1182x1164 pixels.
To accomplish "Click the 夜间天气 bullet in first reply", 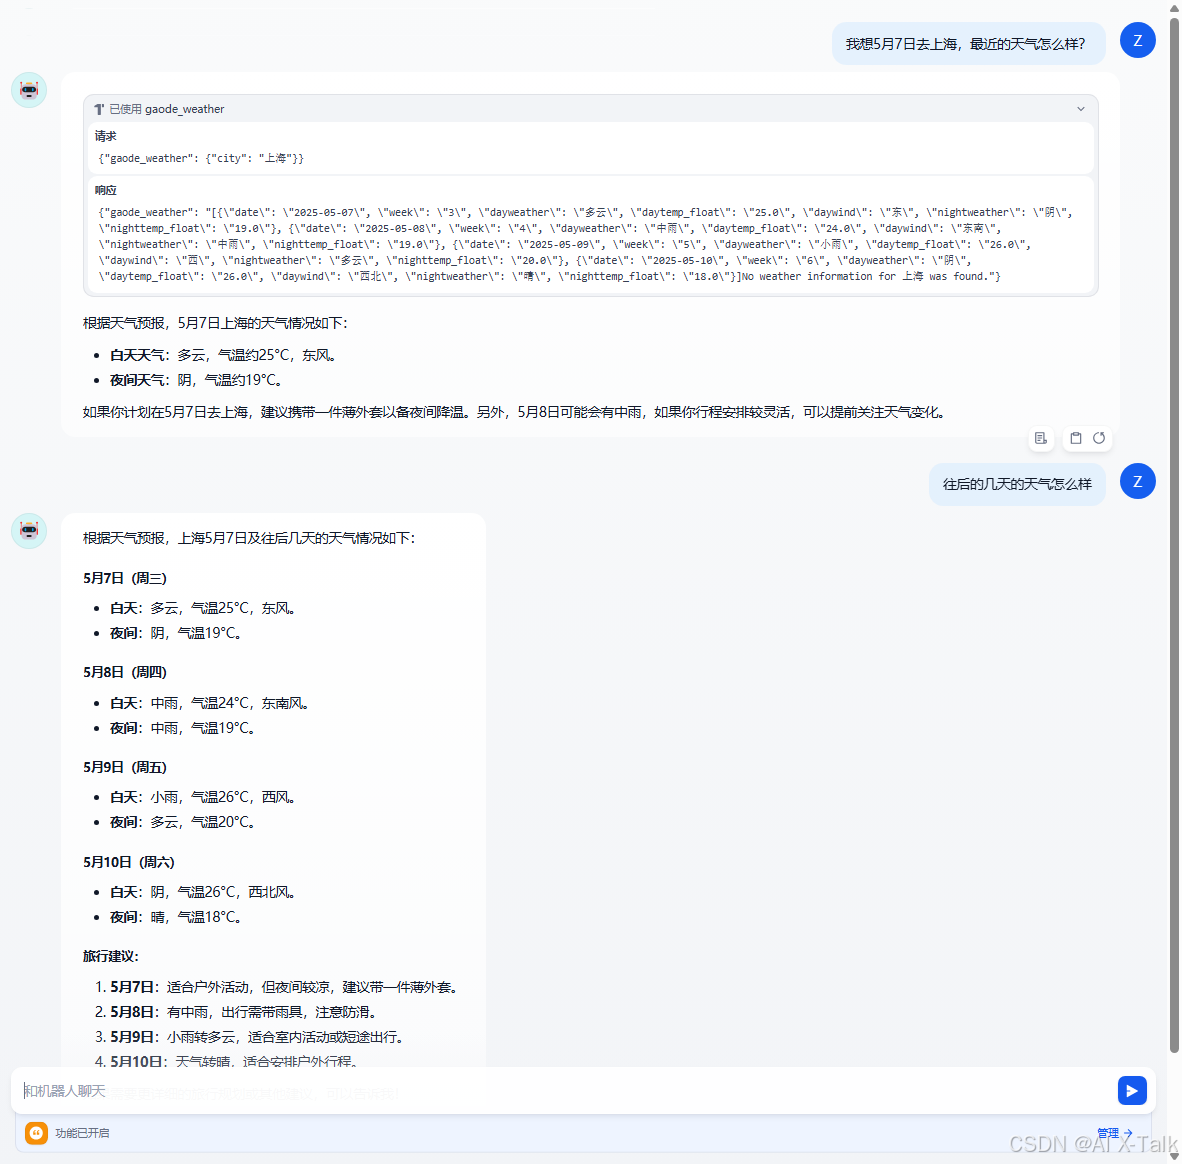I will tap(196, 380).
